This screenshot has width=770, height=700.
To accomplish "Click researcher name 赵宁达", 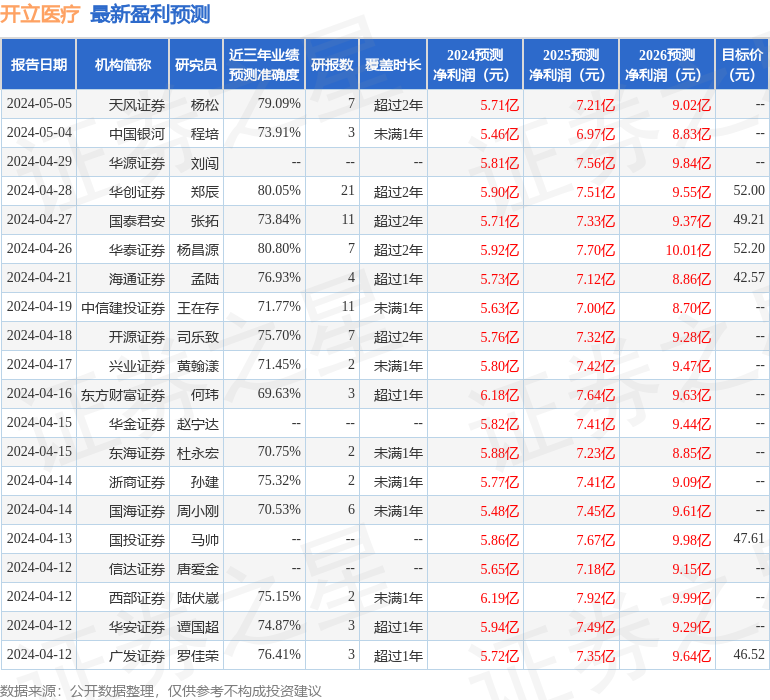I will click(198, 423).
